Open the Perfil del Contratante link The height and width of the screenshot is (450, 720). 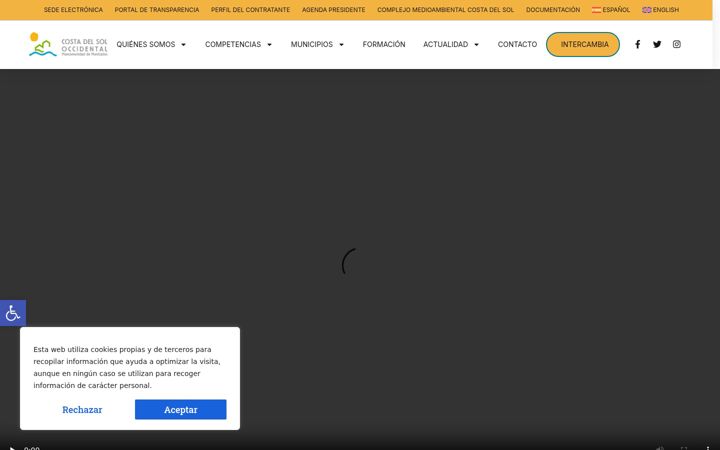[x=250, y=10]
